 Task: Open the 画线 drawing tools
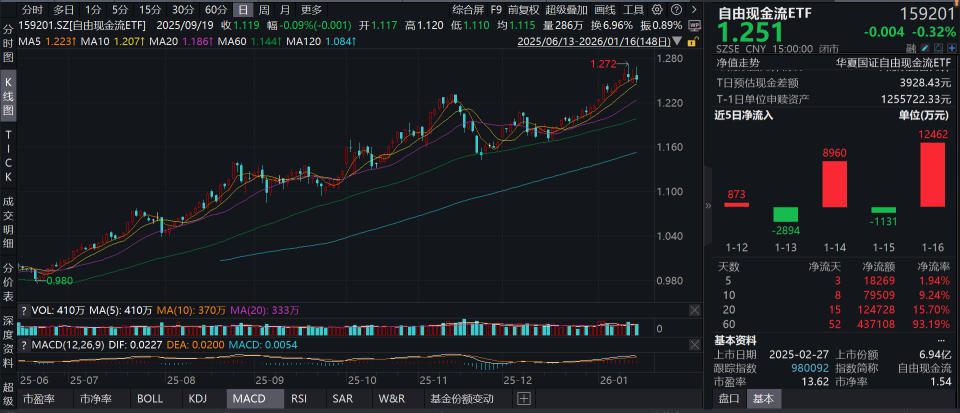(605, 10)
